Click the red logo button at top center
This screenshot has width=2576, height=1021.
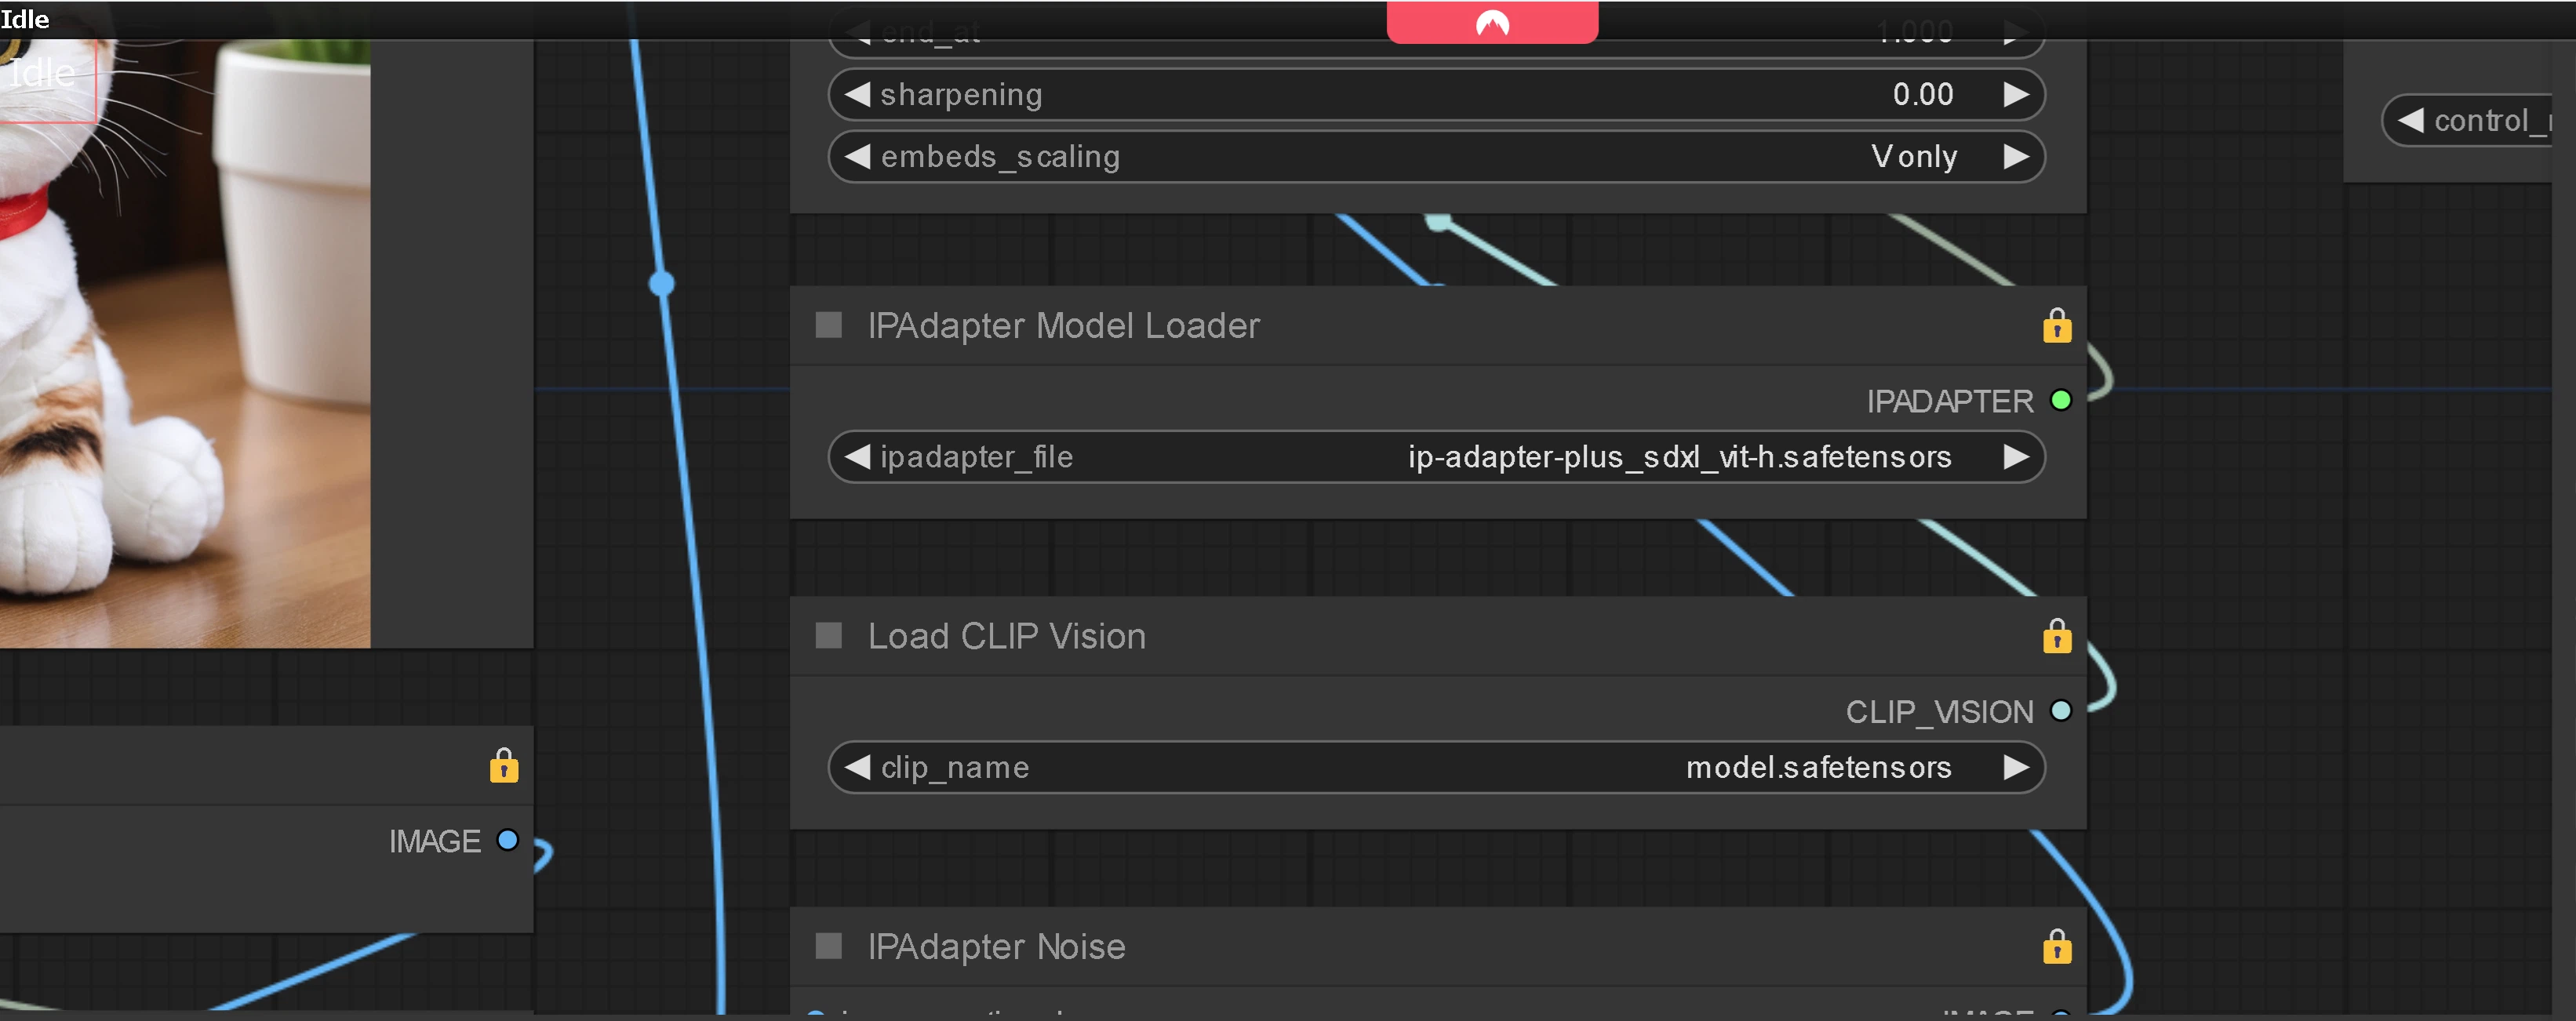tap(1491, 22)
